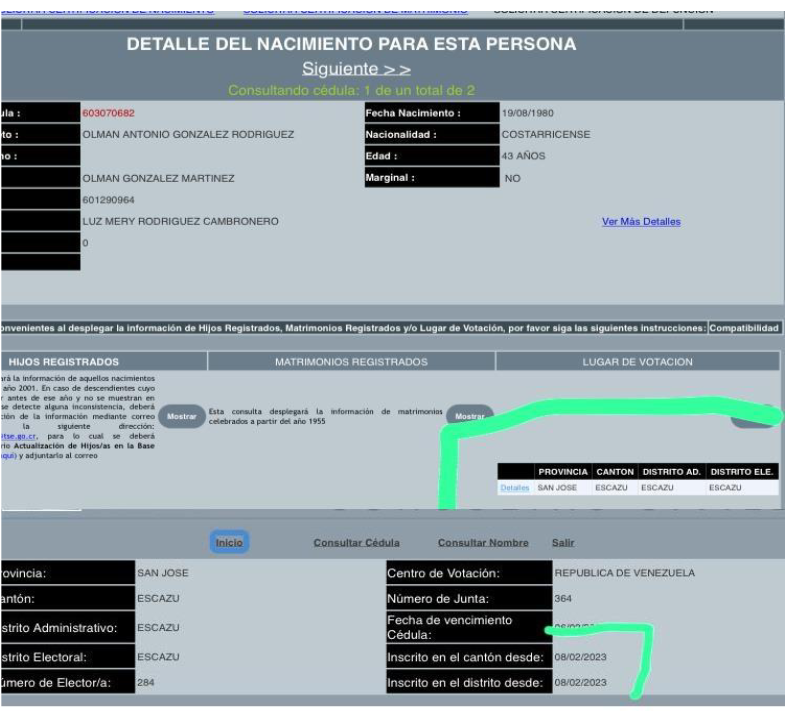Select mother name LUZ MERY RODRIGUEZ CAMBRONERO

click(x=181, y=222)
